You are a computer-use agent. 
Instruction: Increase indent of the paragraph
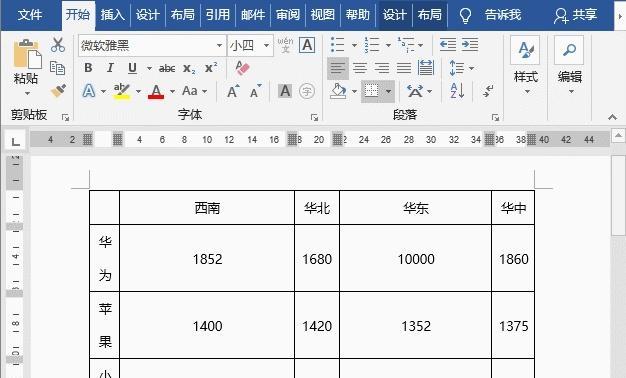pos(470,45)
